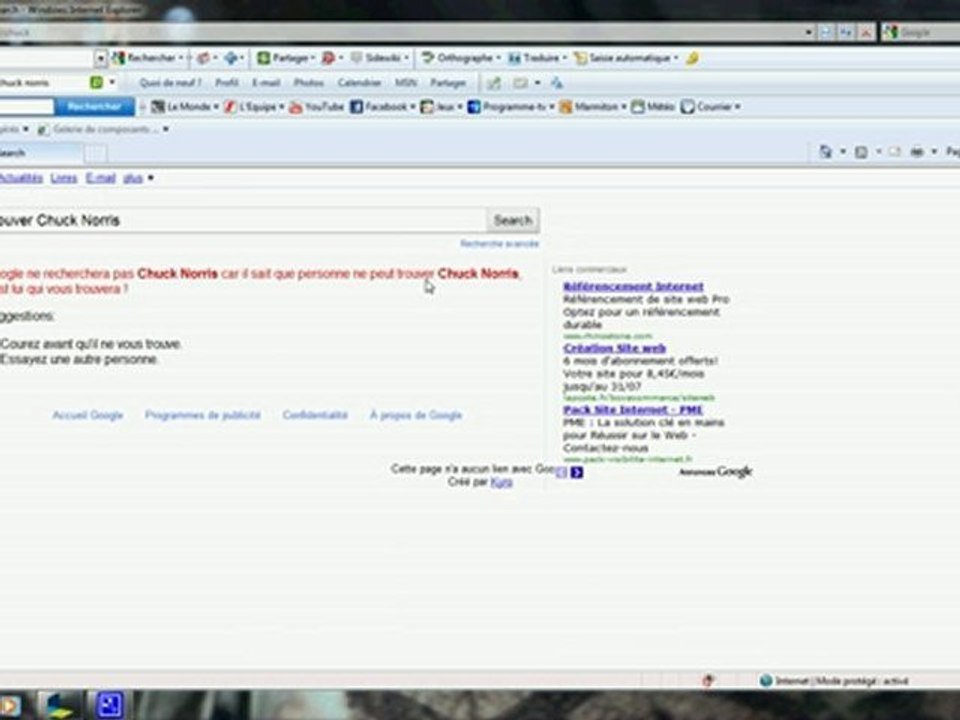Open the MSN toolbar item
960x720 pixels.
coord(405,83)
